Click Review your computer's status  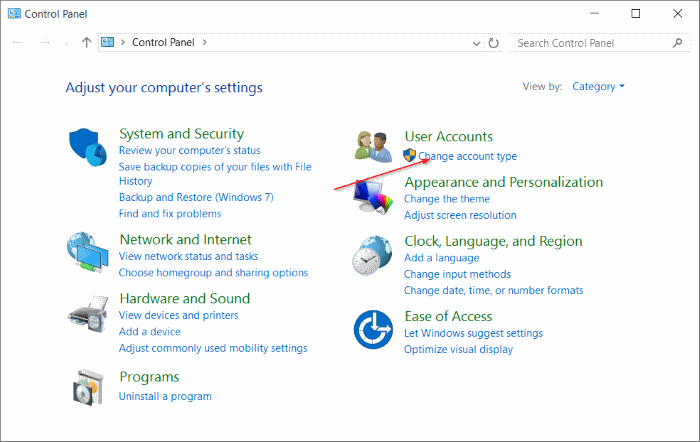coord(189,150)
